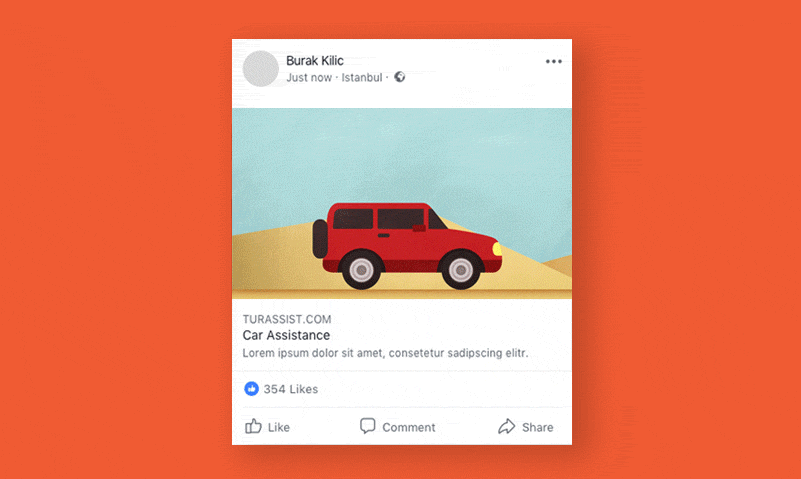The image size is (801, 479).
Task: Click the Like thumbs-up outline icon
Action: 253,426
